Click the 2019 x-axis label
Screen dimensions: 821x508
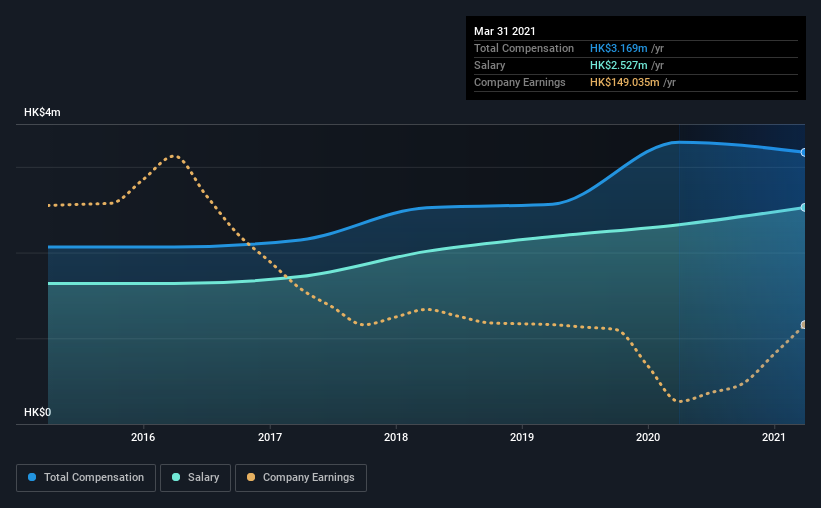[x=522, y=437]
